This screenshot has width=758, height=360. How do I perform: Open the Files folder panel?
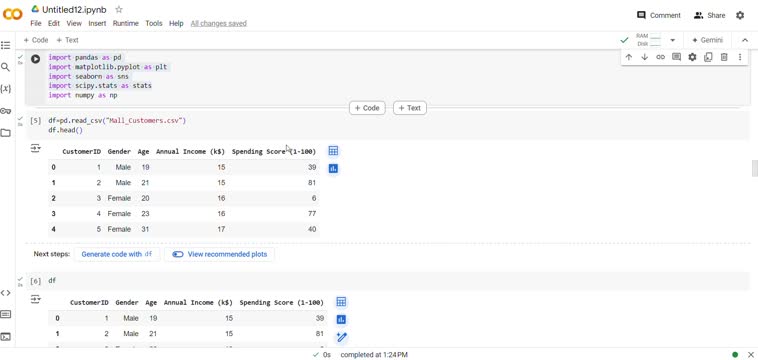pos(5,132)
